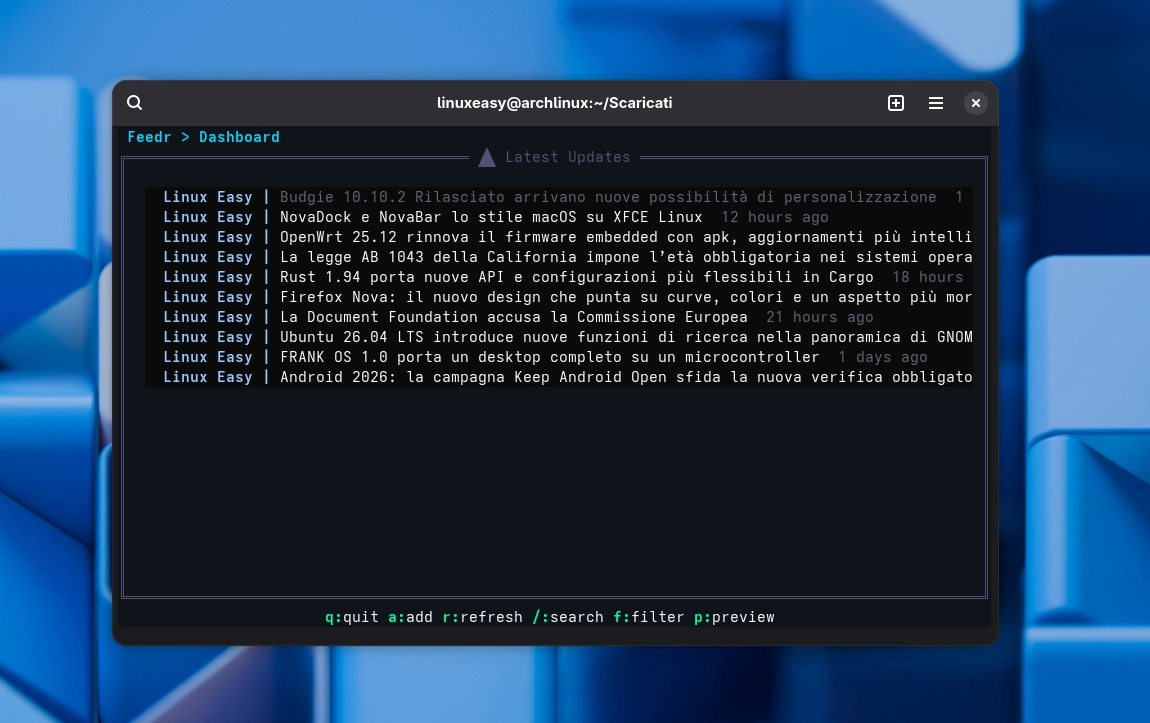The width and height of the screenshot is (1150, 723).
Task: Open the Rust 1.94 Cargo article
Action: click(x=576, y=277)
